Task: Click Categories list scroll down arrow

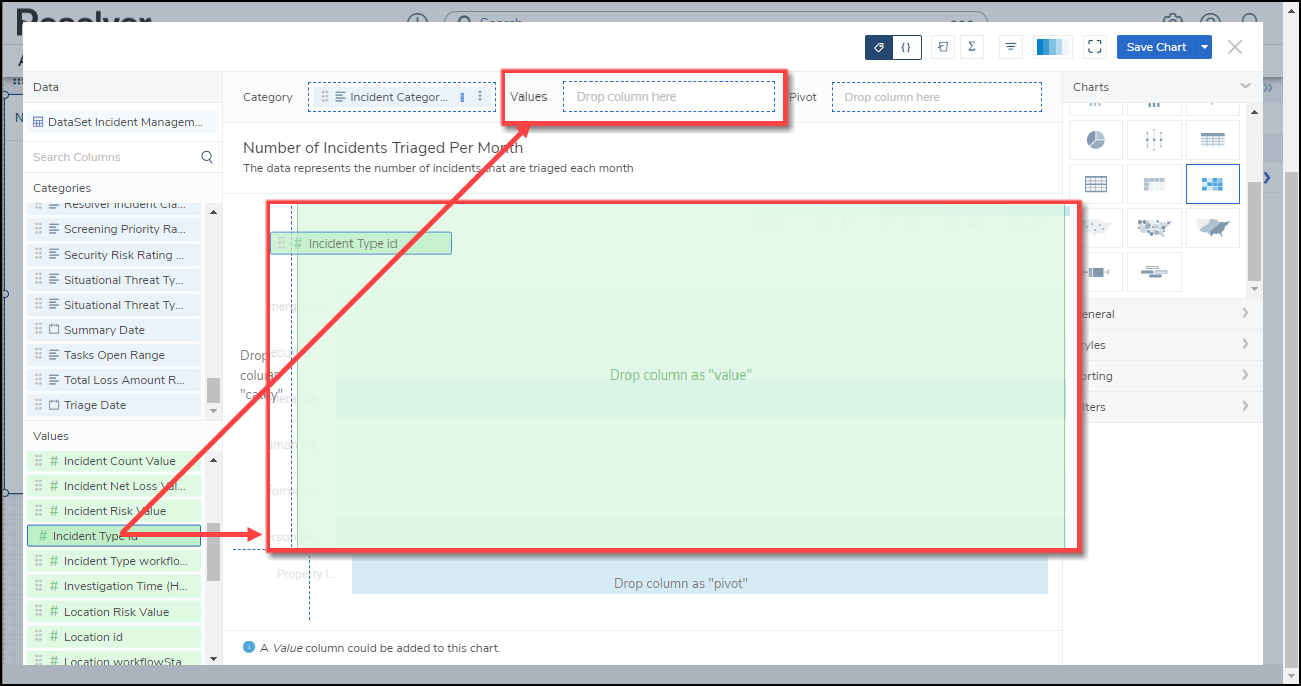Action: click(x=213, y=411)
